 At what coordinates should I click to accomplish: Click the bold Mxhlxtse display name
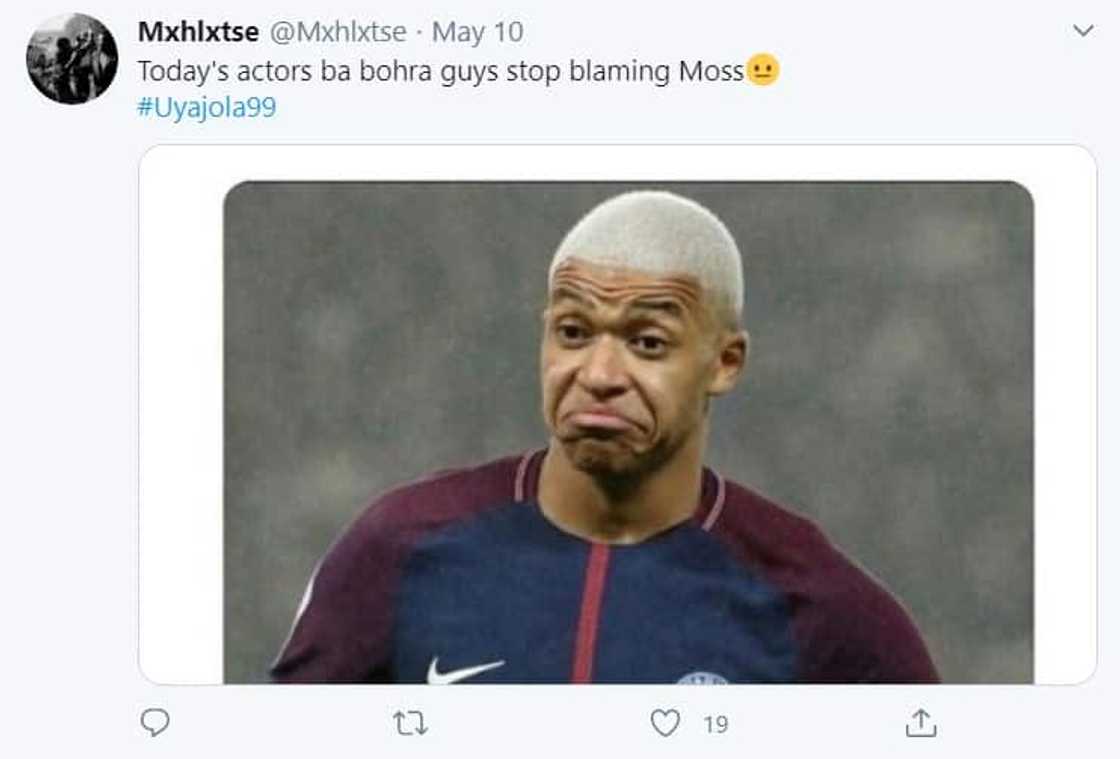pos(198,32)
